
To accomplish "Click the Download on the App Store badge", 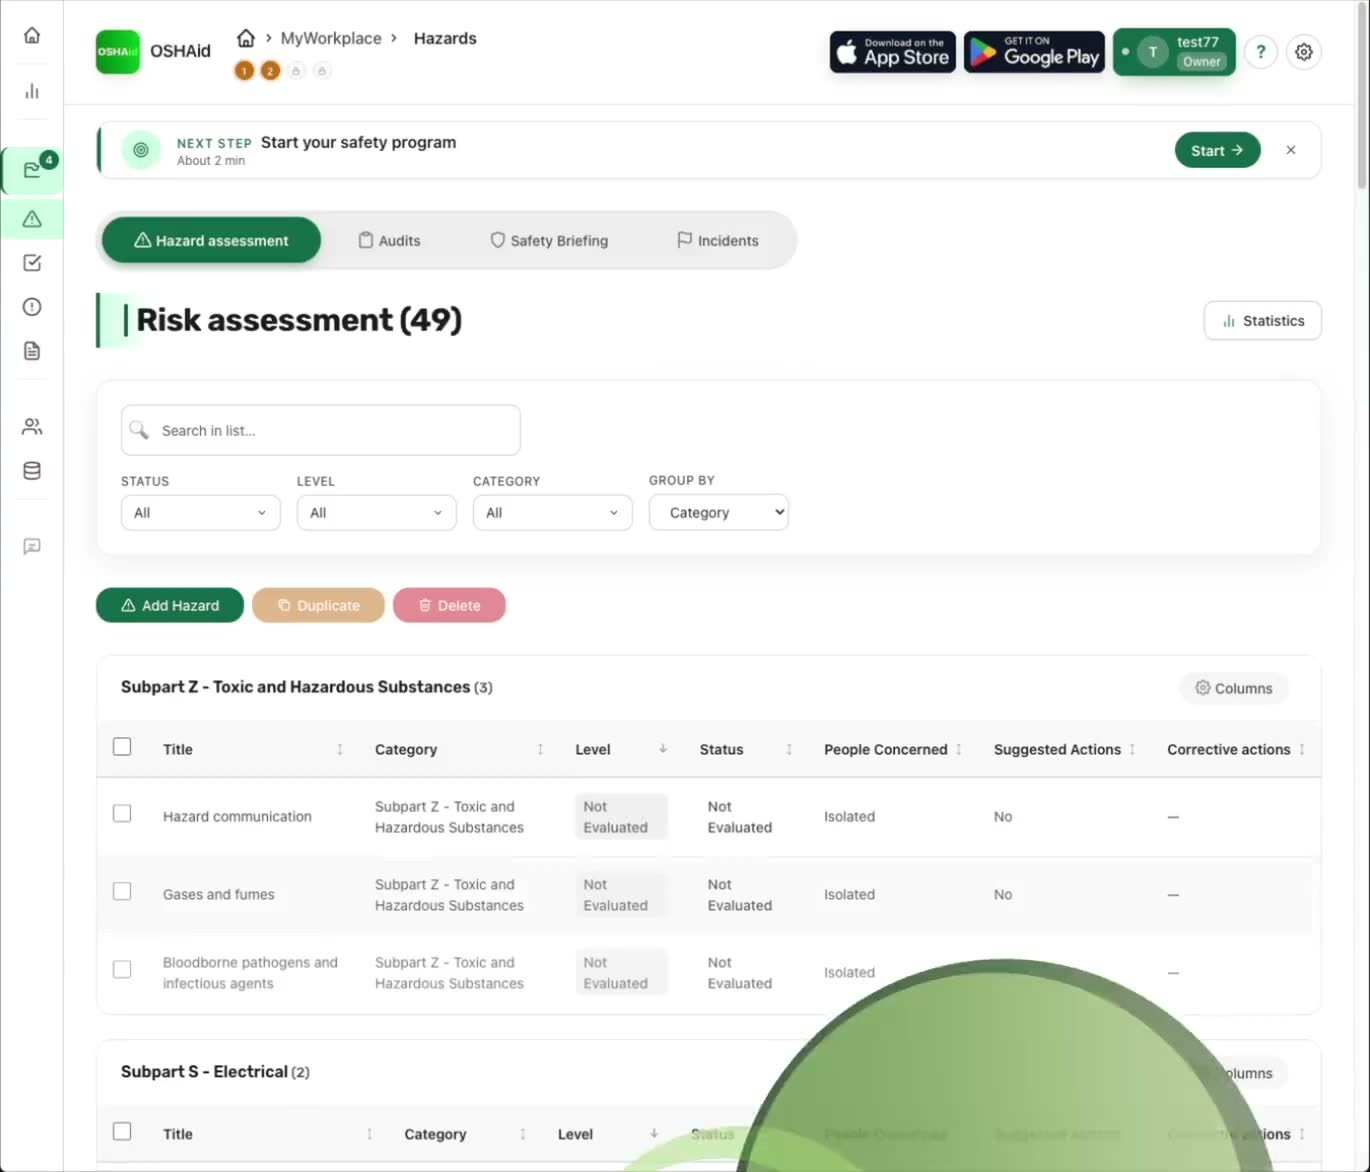I will pyautogui.click(x=892, y=52).
